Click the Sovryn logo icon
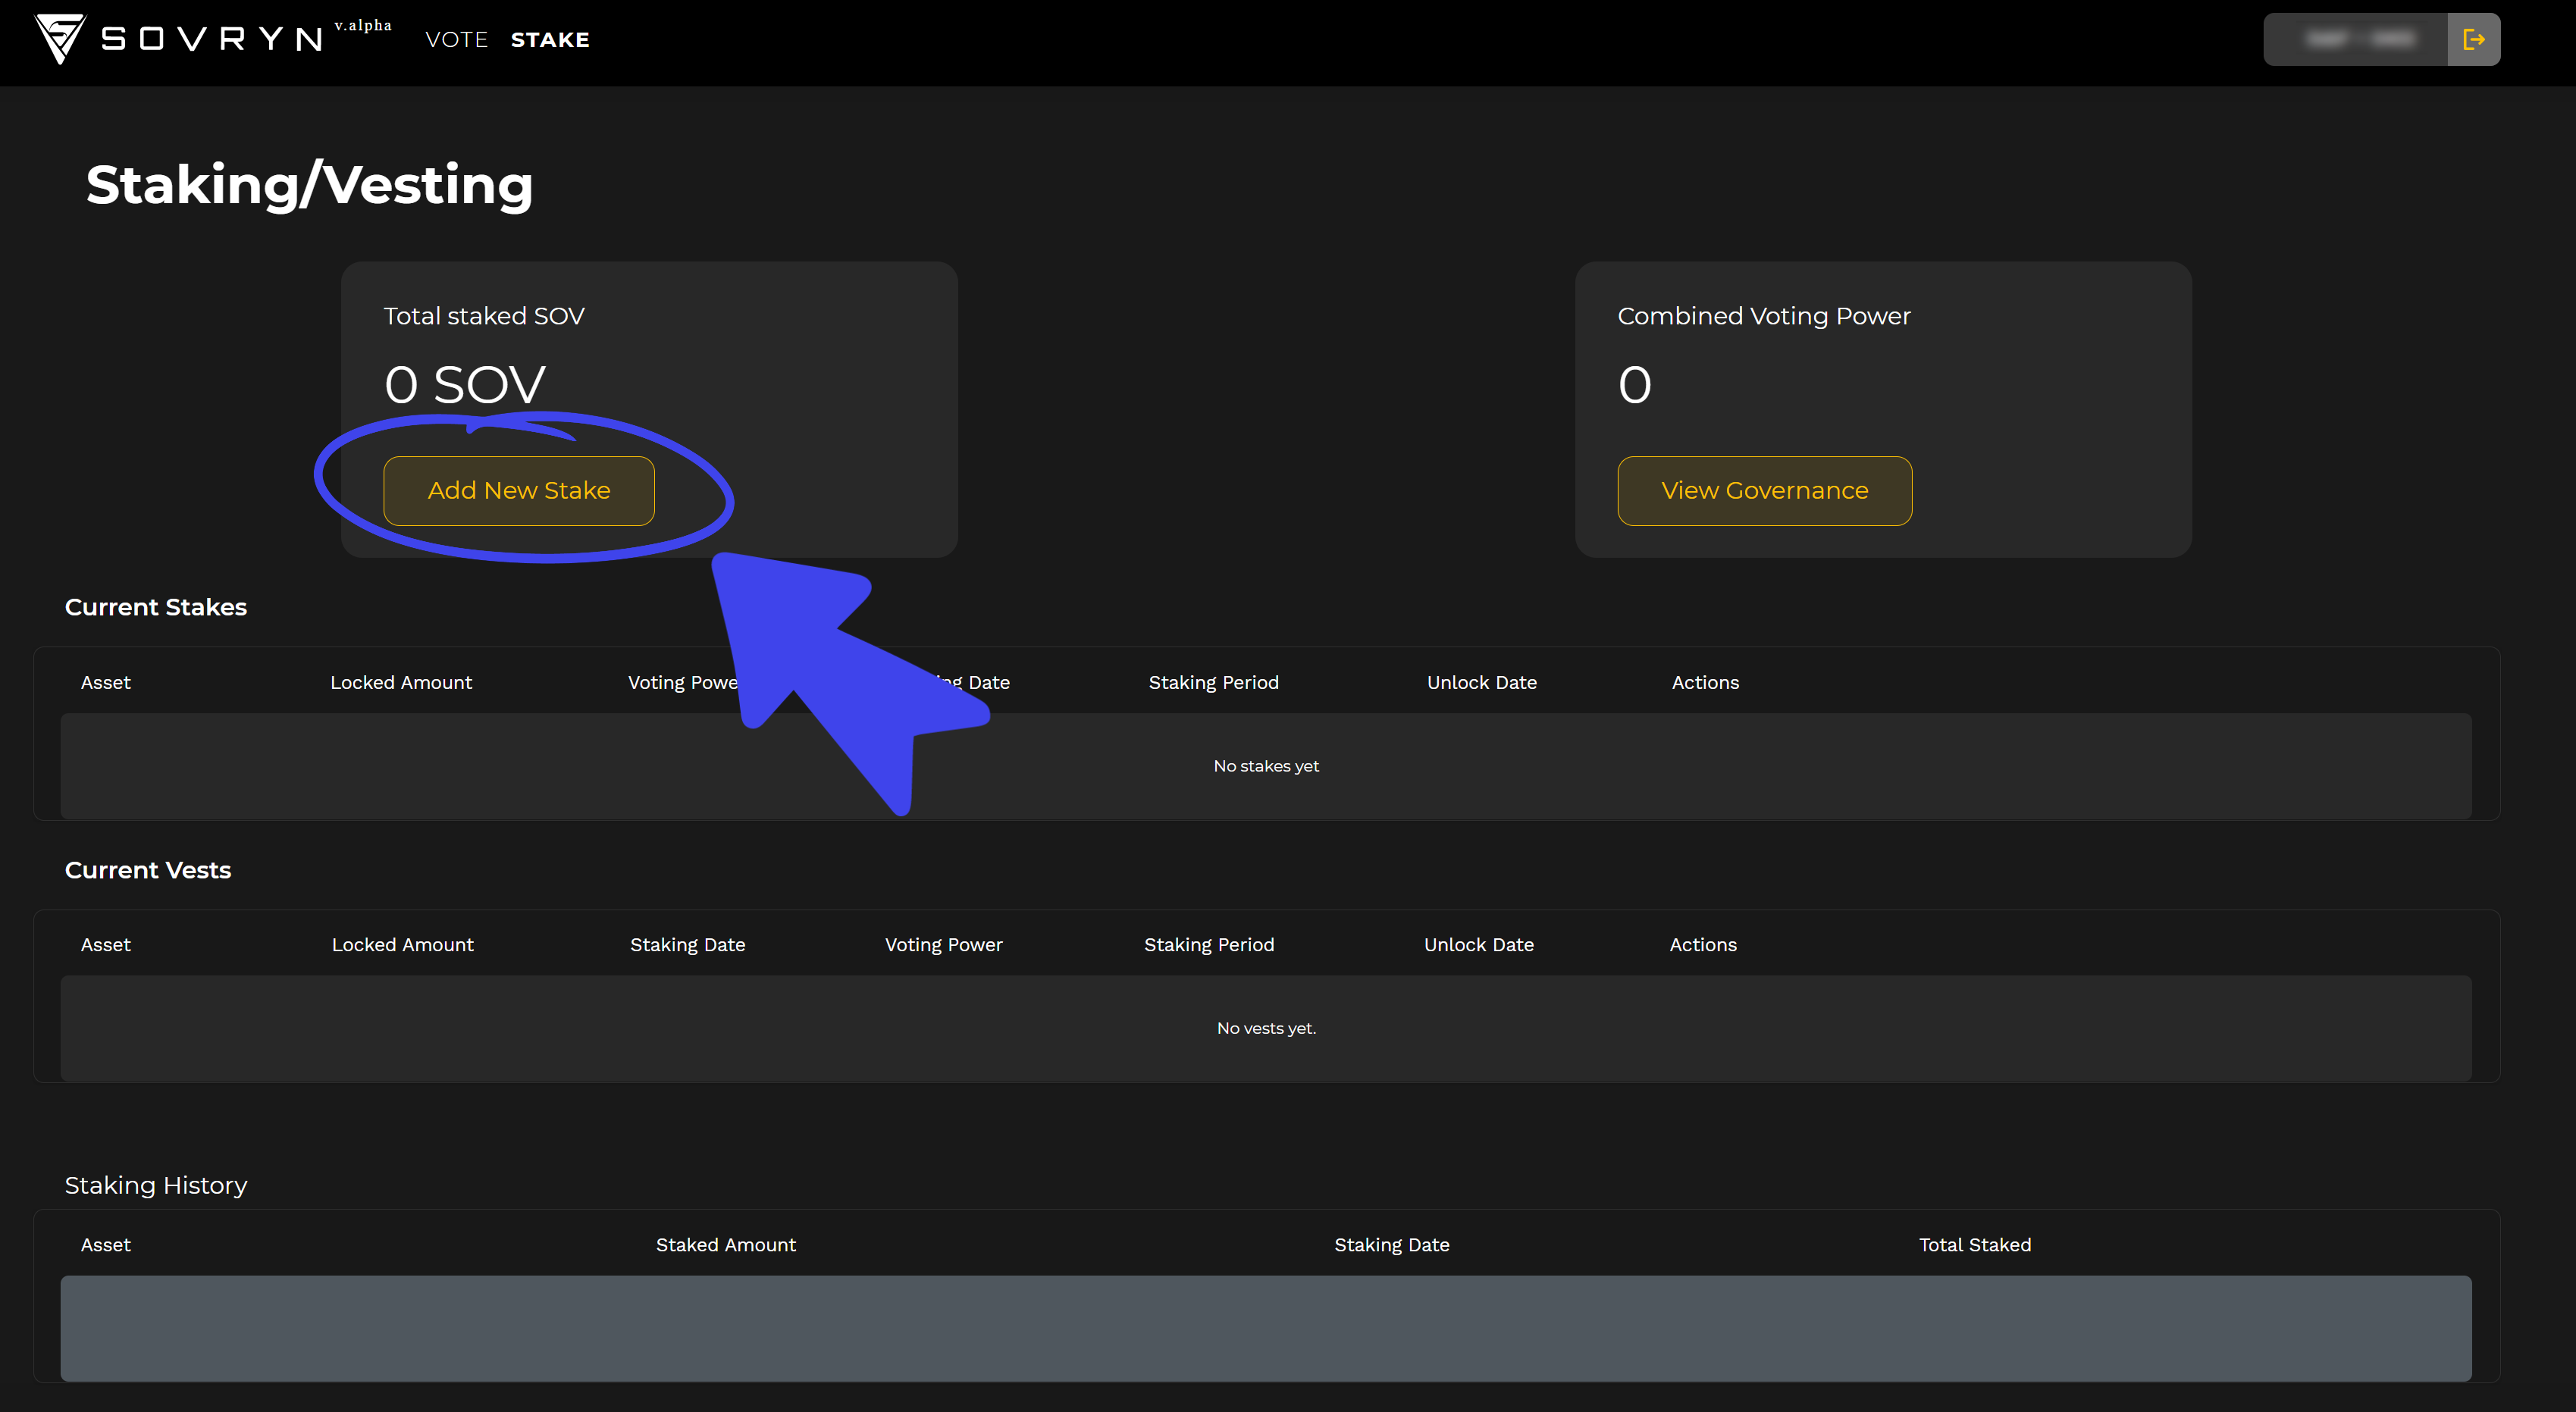Image resolution: width=2576 pixels, height=1412 pixels. point(61,39)
